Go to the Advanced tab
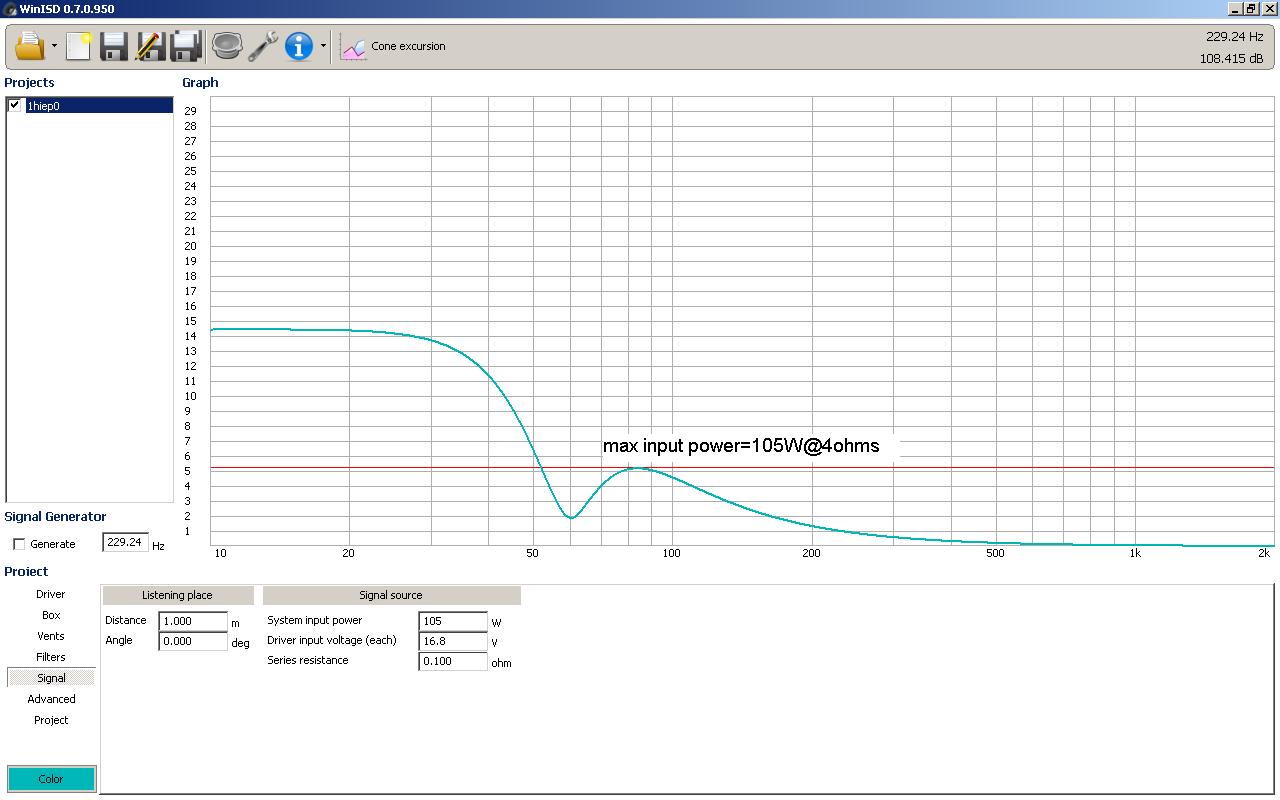 tap(51, 699)
